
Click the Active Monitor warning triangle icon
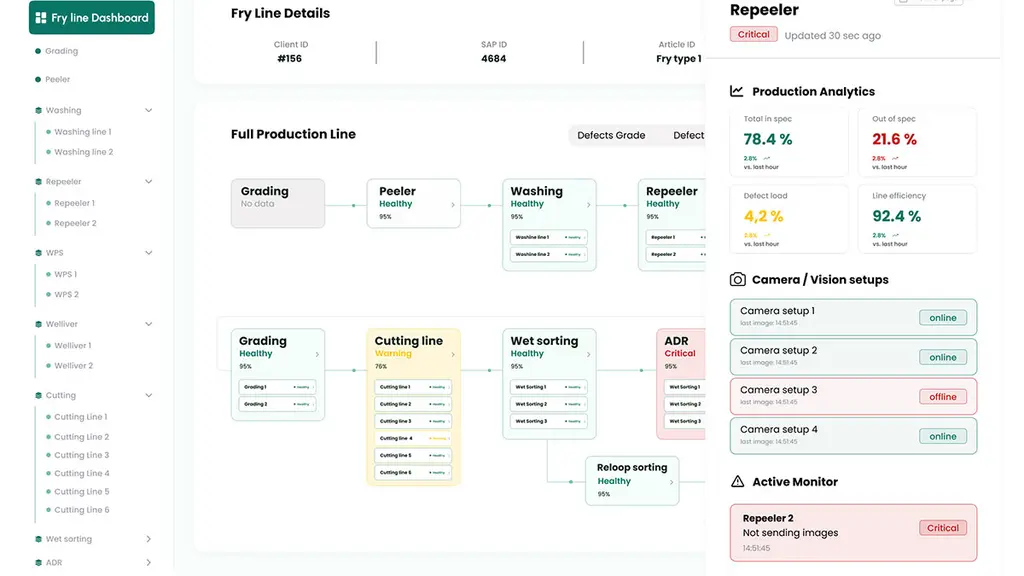pos(737,481)
